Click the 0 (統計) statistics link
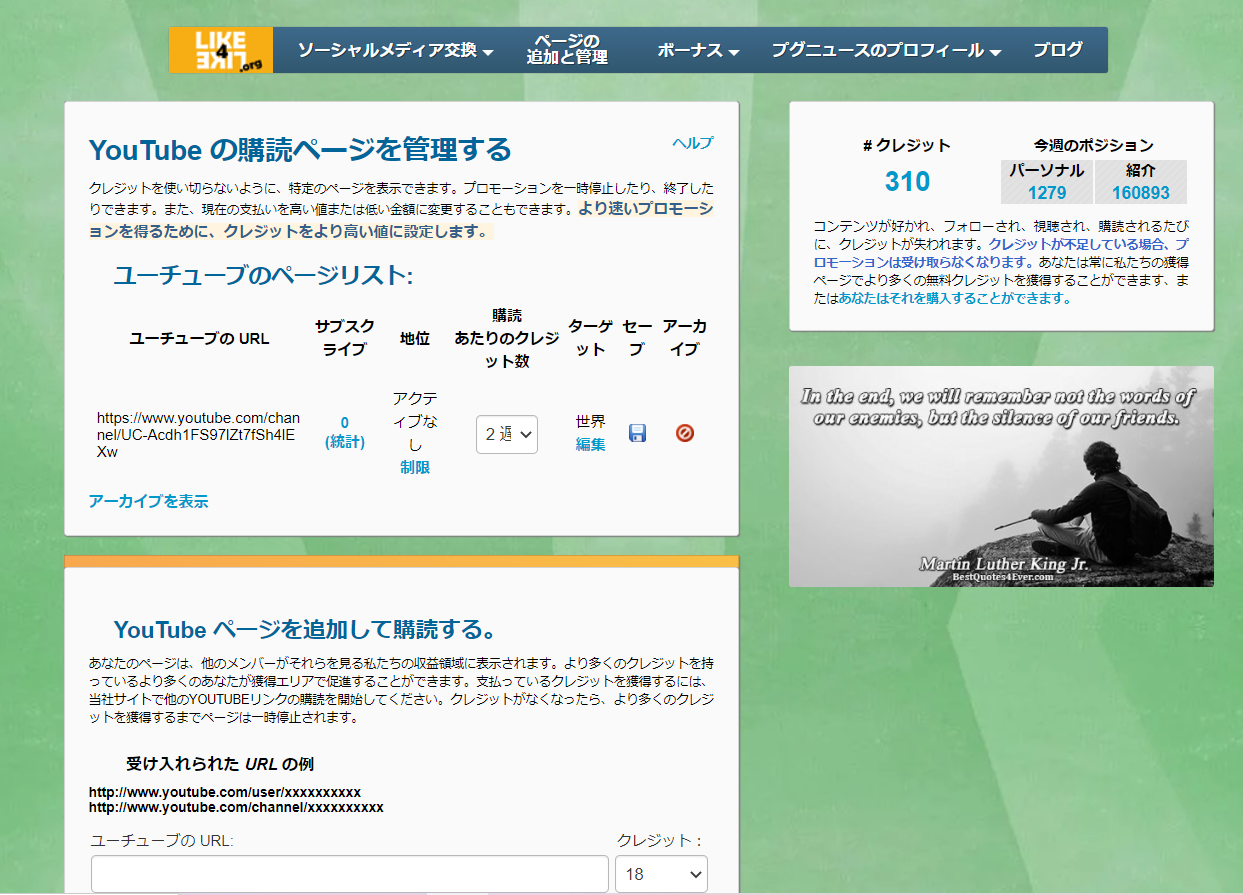 click(345, 432)
